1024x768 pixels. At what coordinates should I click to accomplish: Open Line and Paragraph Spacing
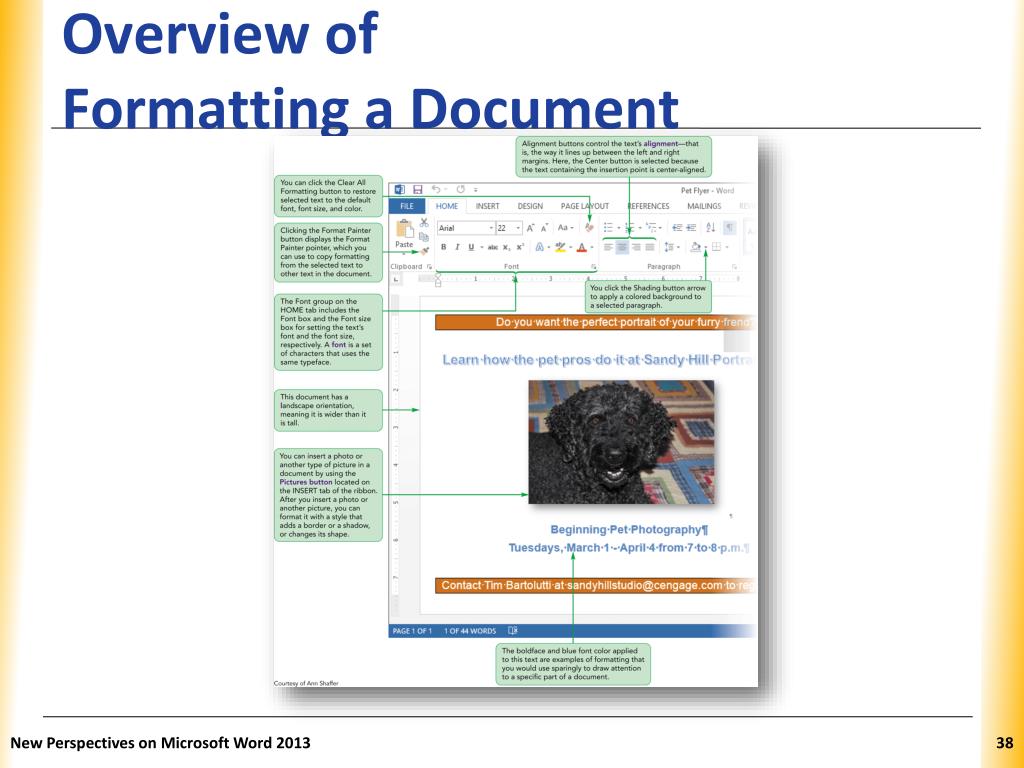tap(669, 247)
